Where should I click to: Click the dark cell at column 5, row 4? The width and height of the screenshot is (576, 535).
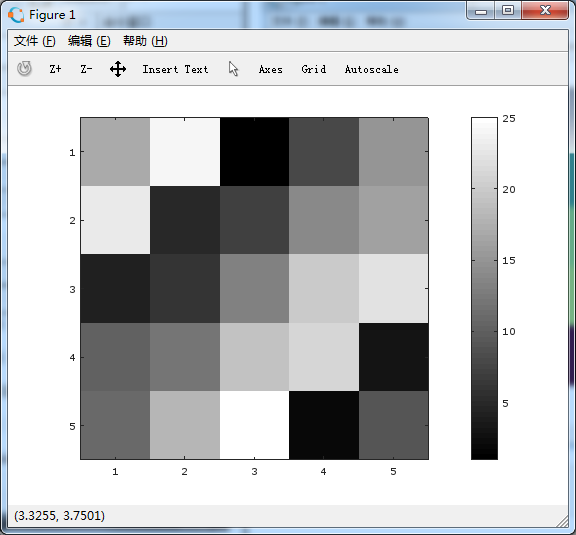click(393, 357)
